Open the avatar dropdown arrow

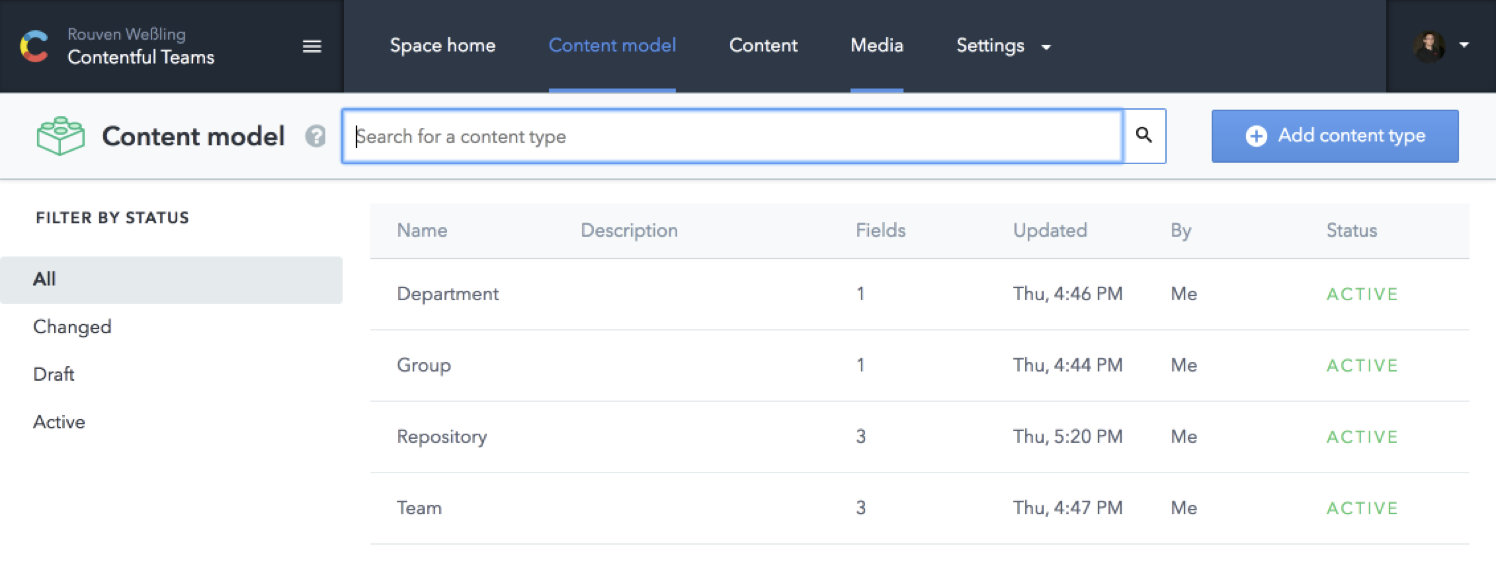(x=1464, y=45)
